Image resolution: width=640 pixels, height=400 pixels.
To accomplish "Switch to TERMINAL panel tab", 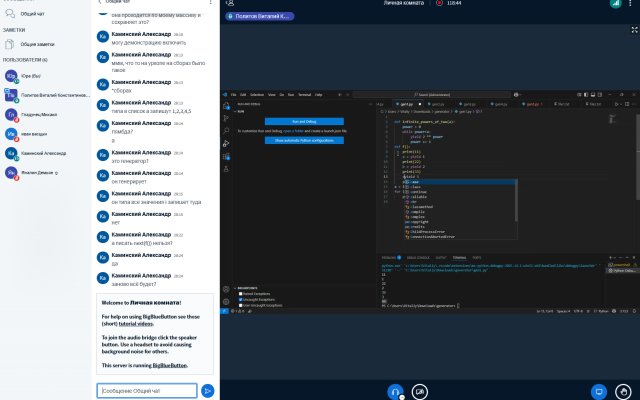I will point(459,258).
